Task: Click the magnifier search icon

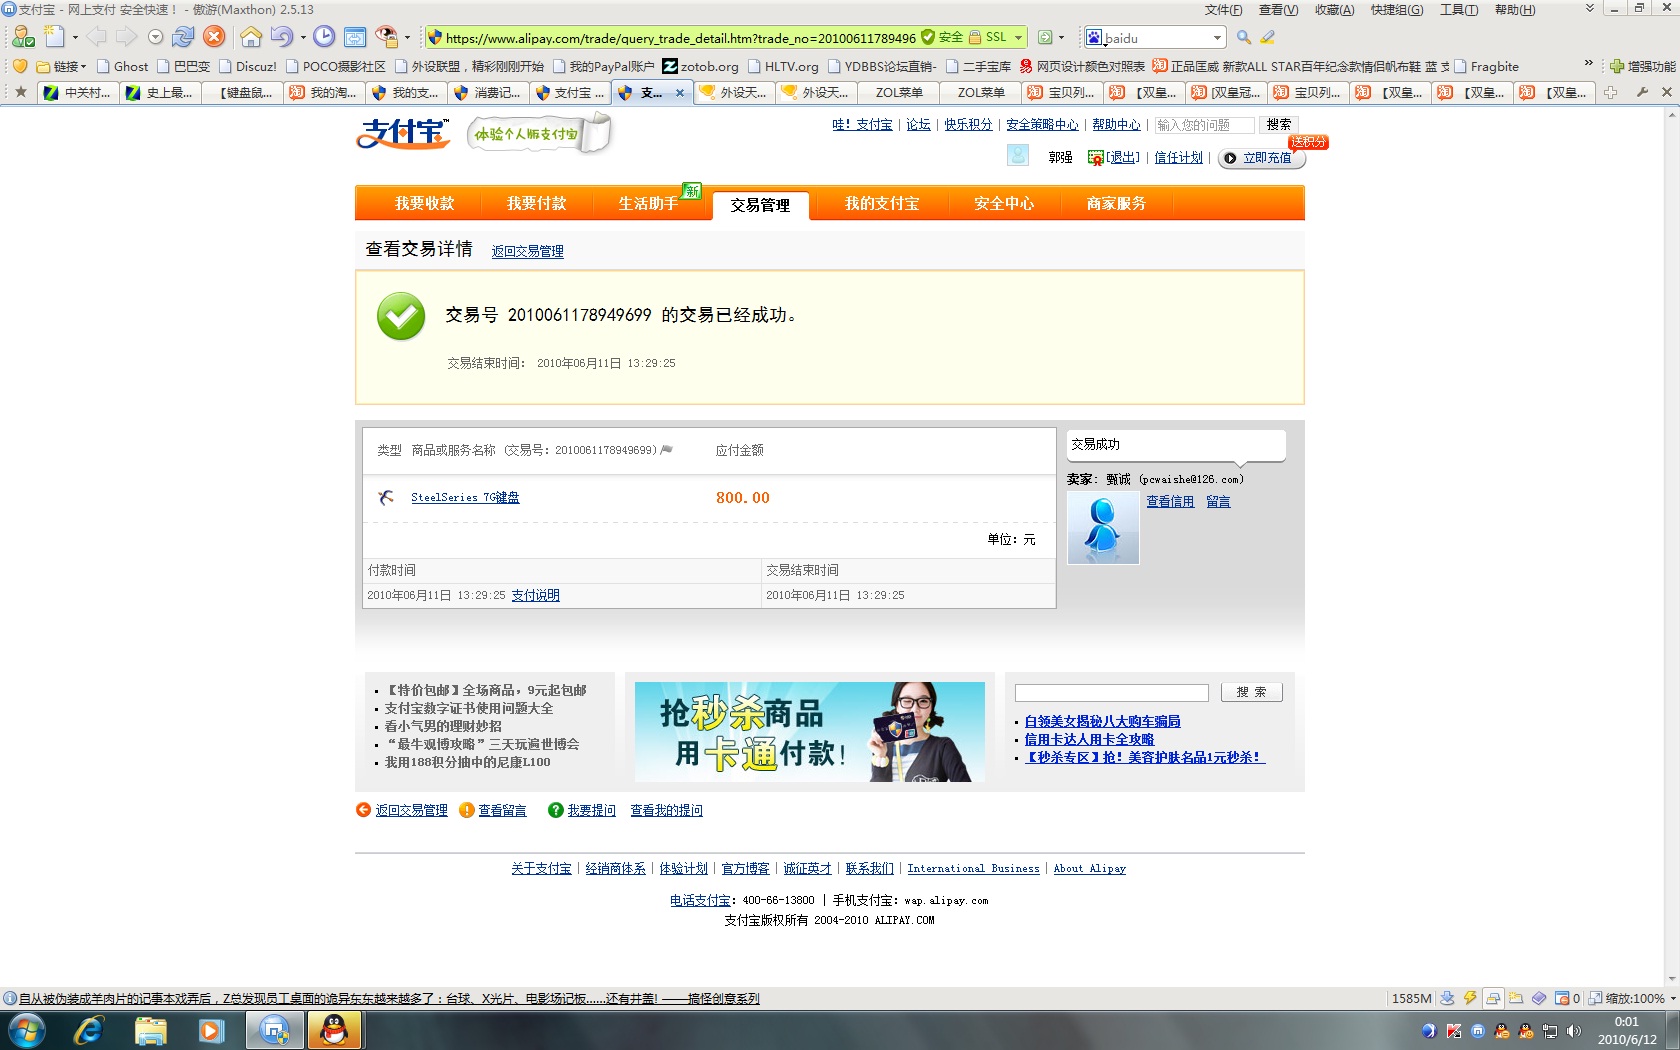Action: [x=1244, y=37]
